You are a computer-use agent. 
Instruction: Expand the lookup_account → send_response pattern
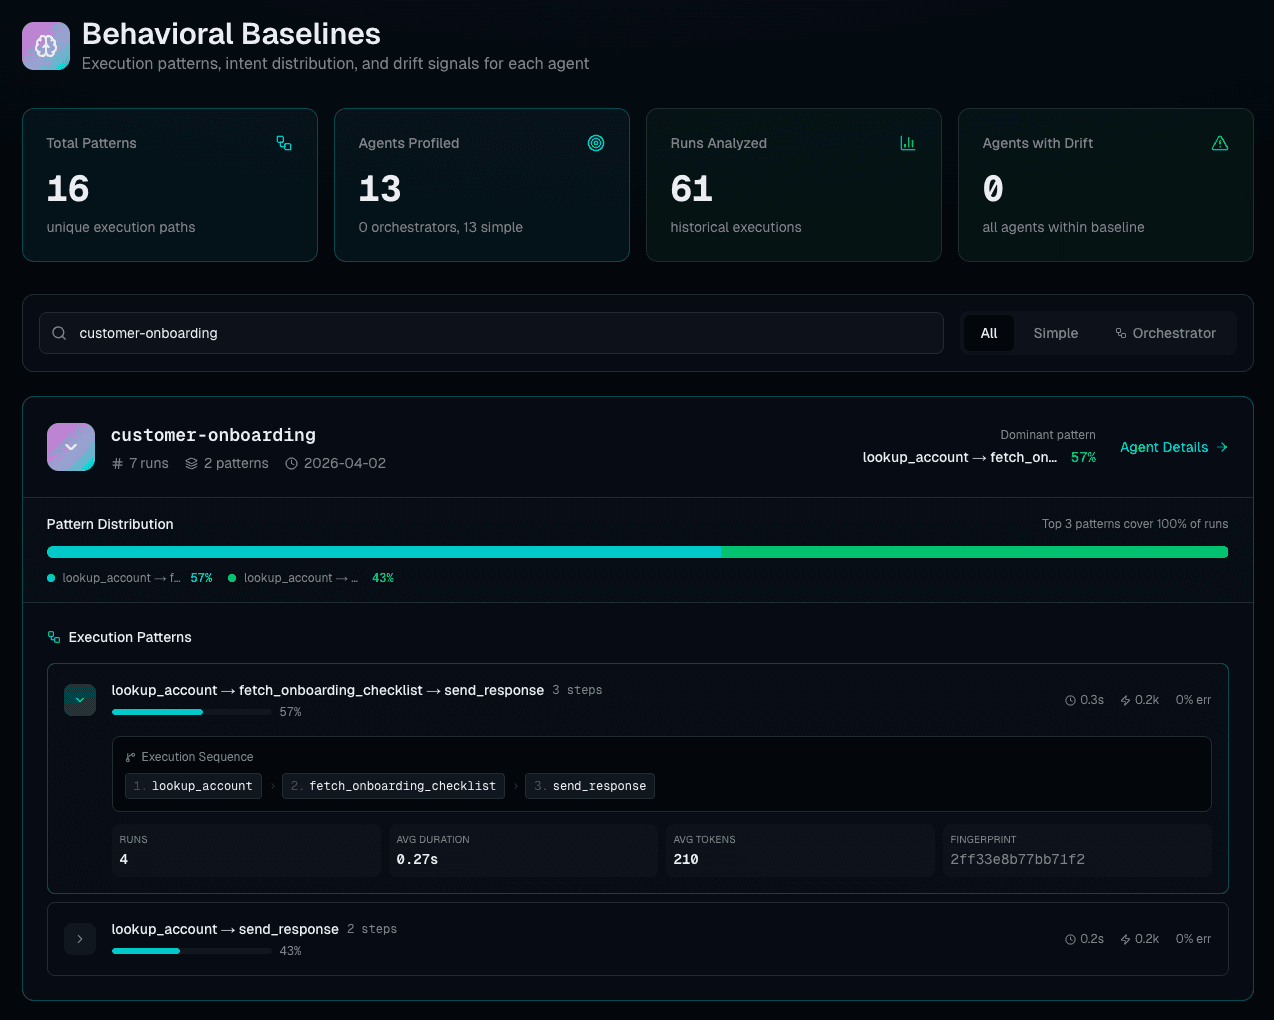click(x=80, y=939)
